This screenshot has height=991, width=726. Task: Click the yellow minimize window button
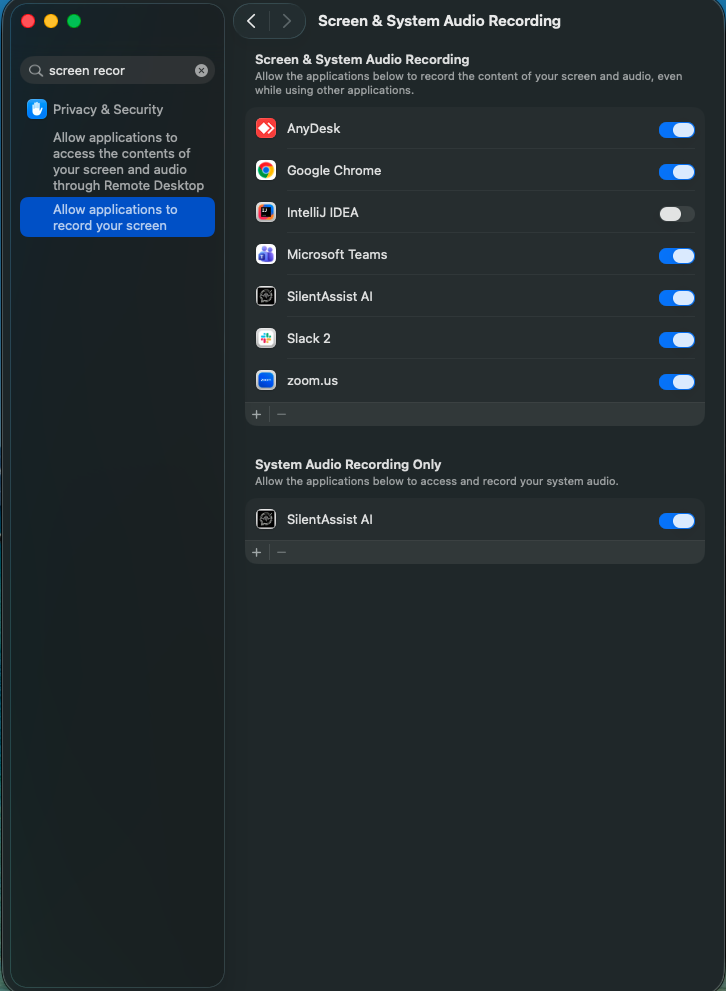(51, 21)
